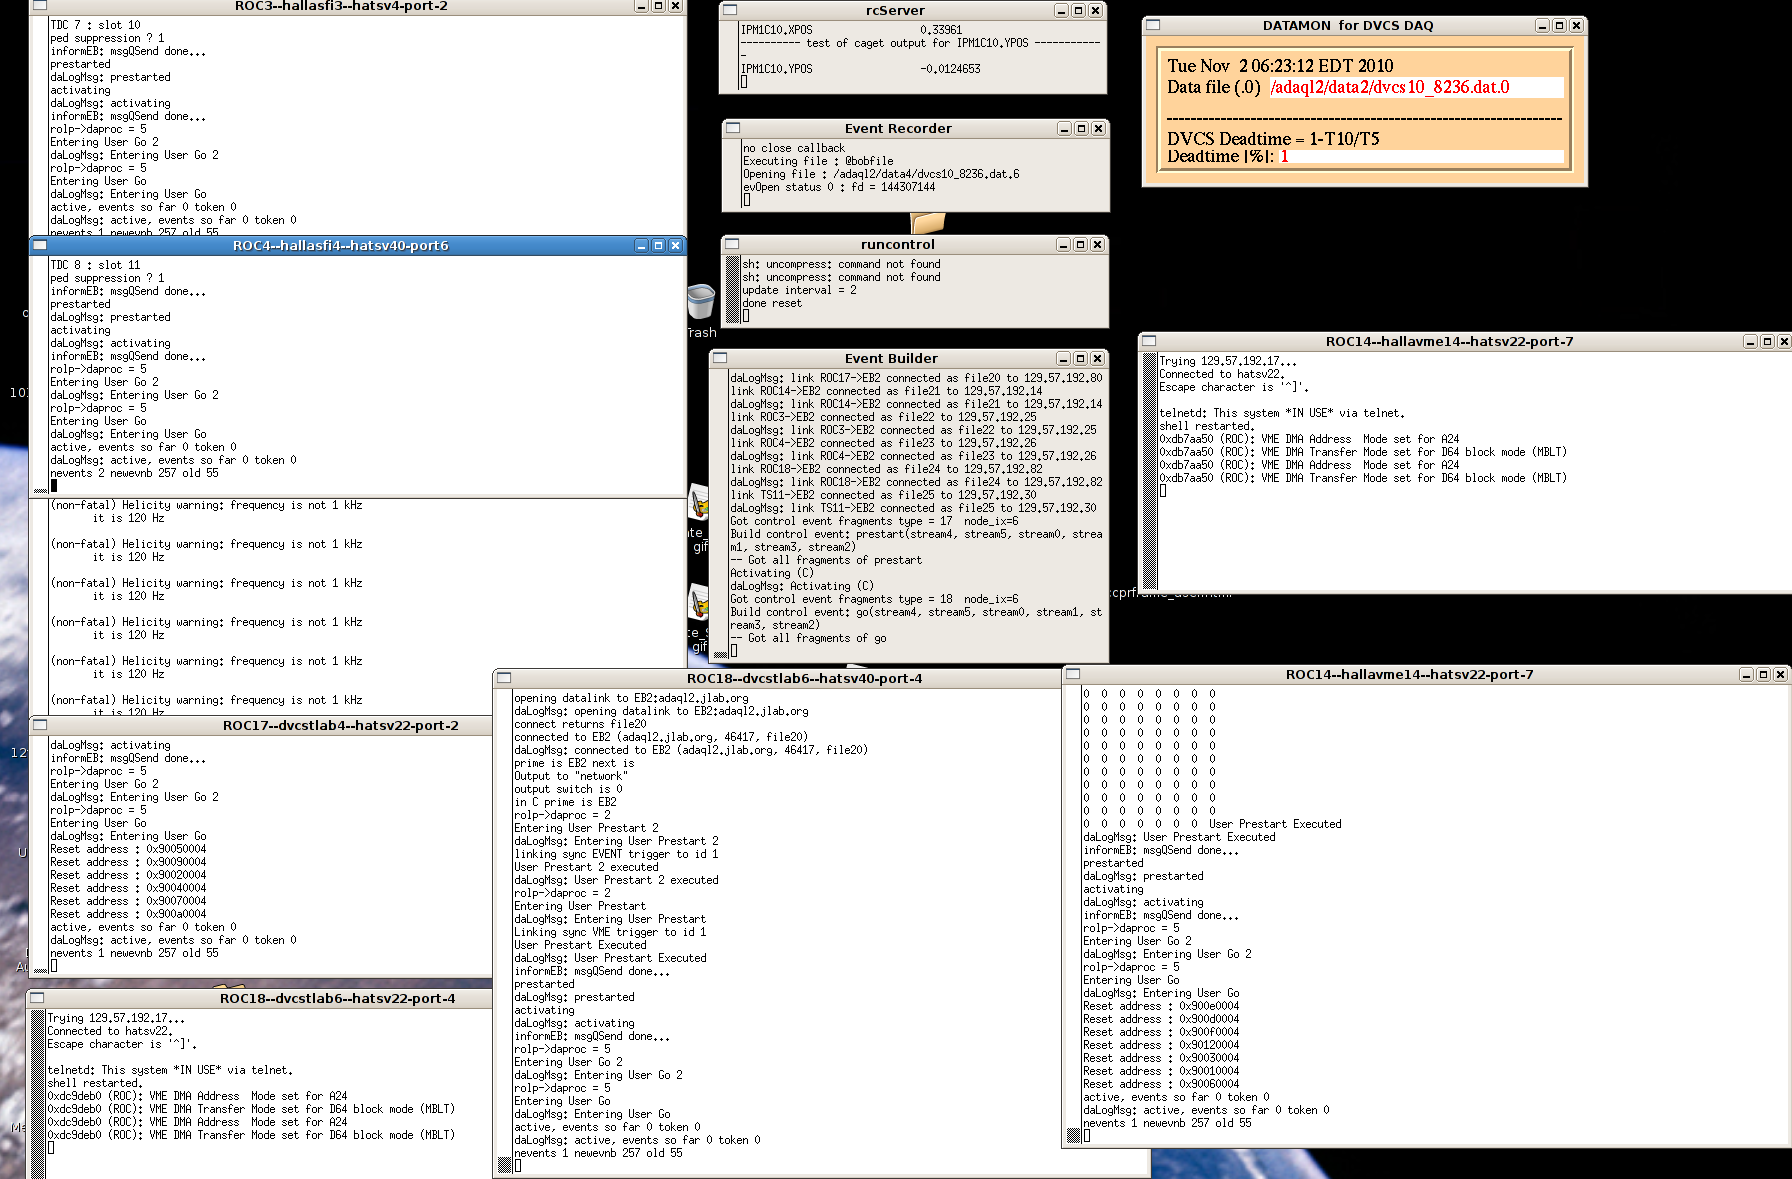This screenshot has height=1179, width=1792.
Task: Click the 'IPM1C10.YPOS -0.0124653' line in rcServer
Action: [x=860, y=69]
